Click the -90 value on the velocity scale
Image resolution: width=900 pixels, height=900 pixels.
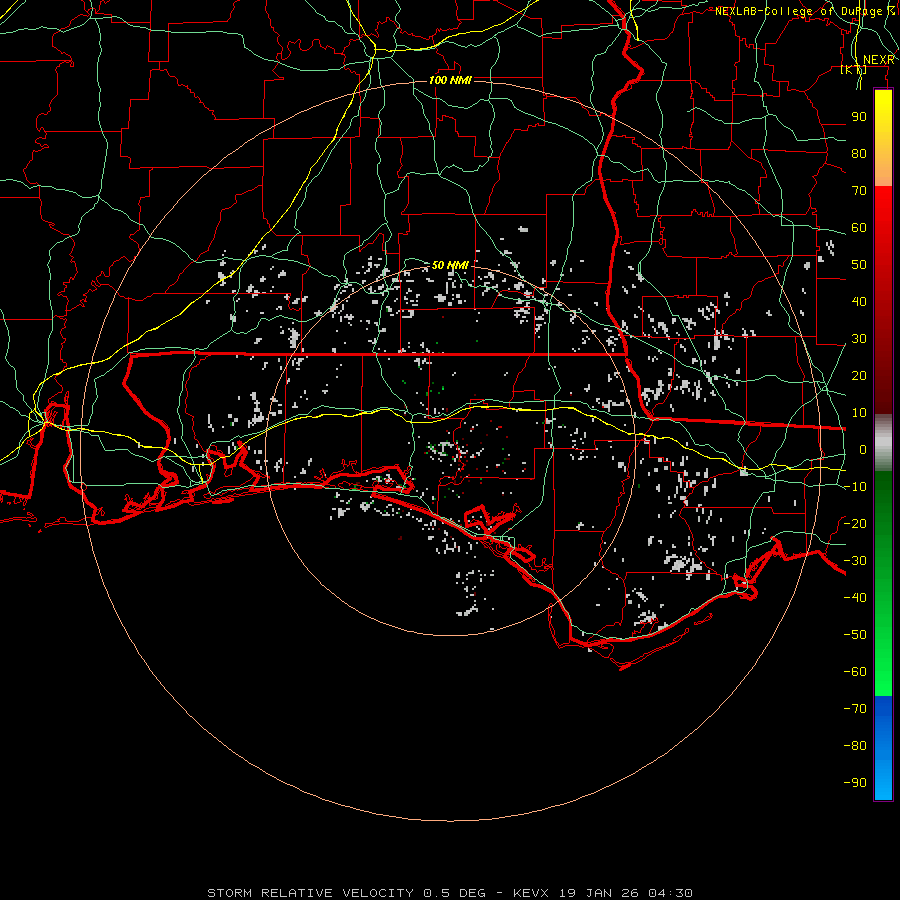click(x=855, y=783)
